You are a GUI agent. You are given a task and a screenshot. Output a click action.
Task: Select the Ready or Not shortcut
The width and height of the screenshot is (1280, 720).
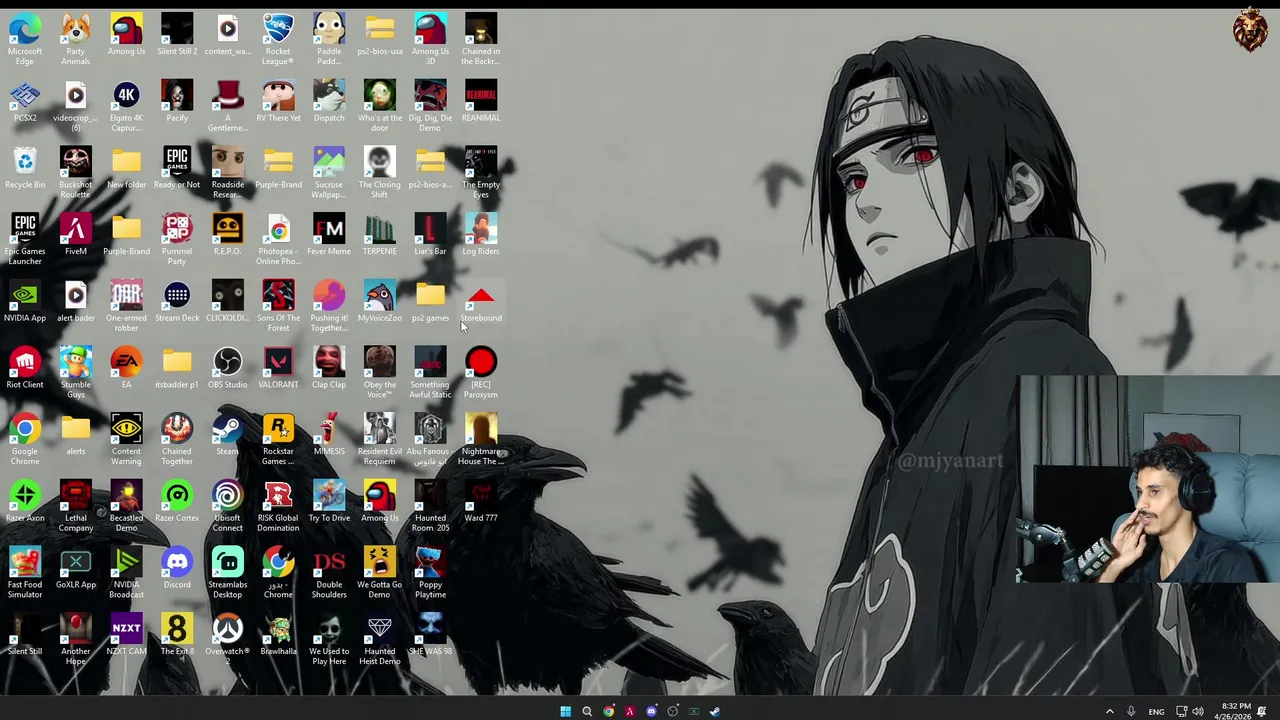tap(177, 168)
